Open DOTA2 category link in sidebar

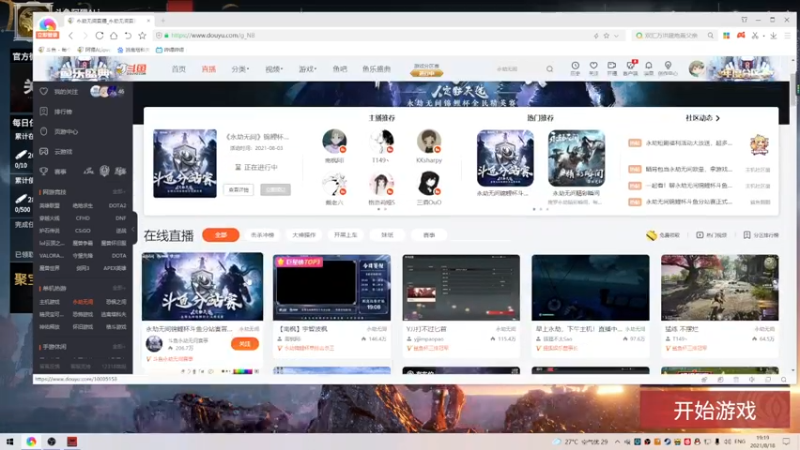pyautogui.click(x=117, y=206)
